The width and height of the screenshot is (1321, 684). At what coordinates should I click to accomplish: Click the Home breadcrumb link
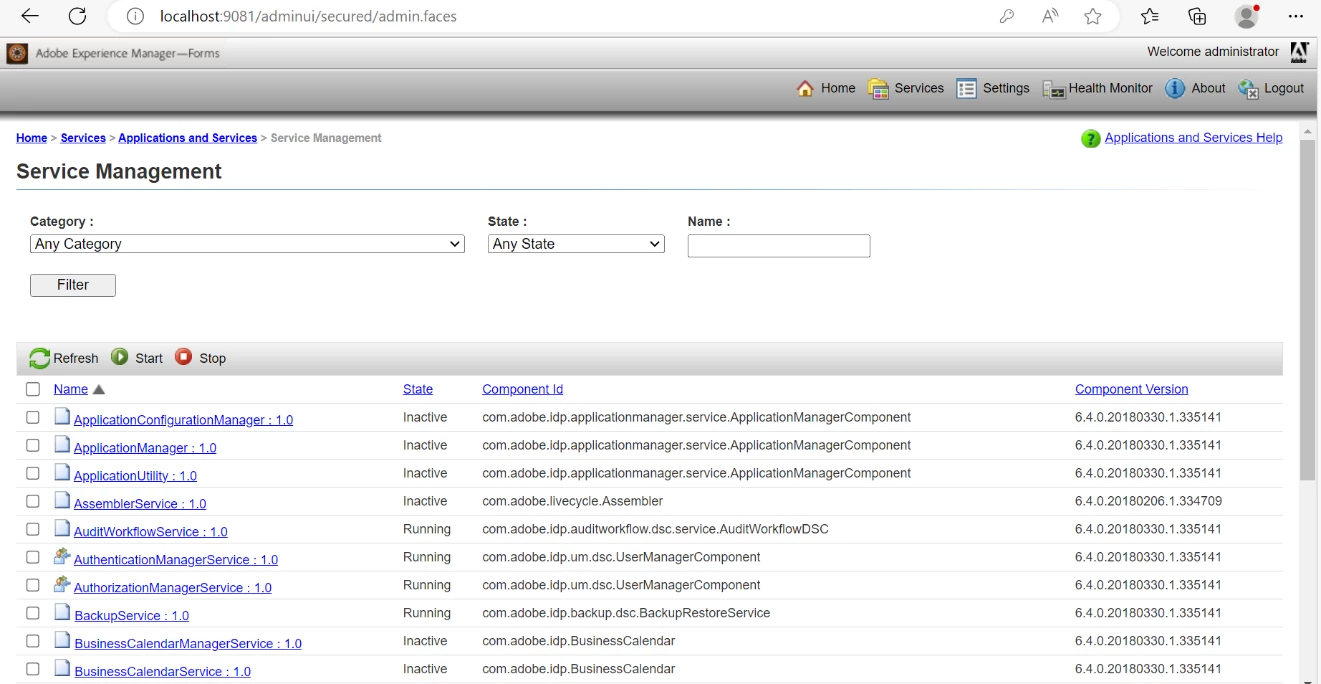(32, 138)
